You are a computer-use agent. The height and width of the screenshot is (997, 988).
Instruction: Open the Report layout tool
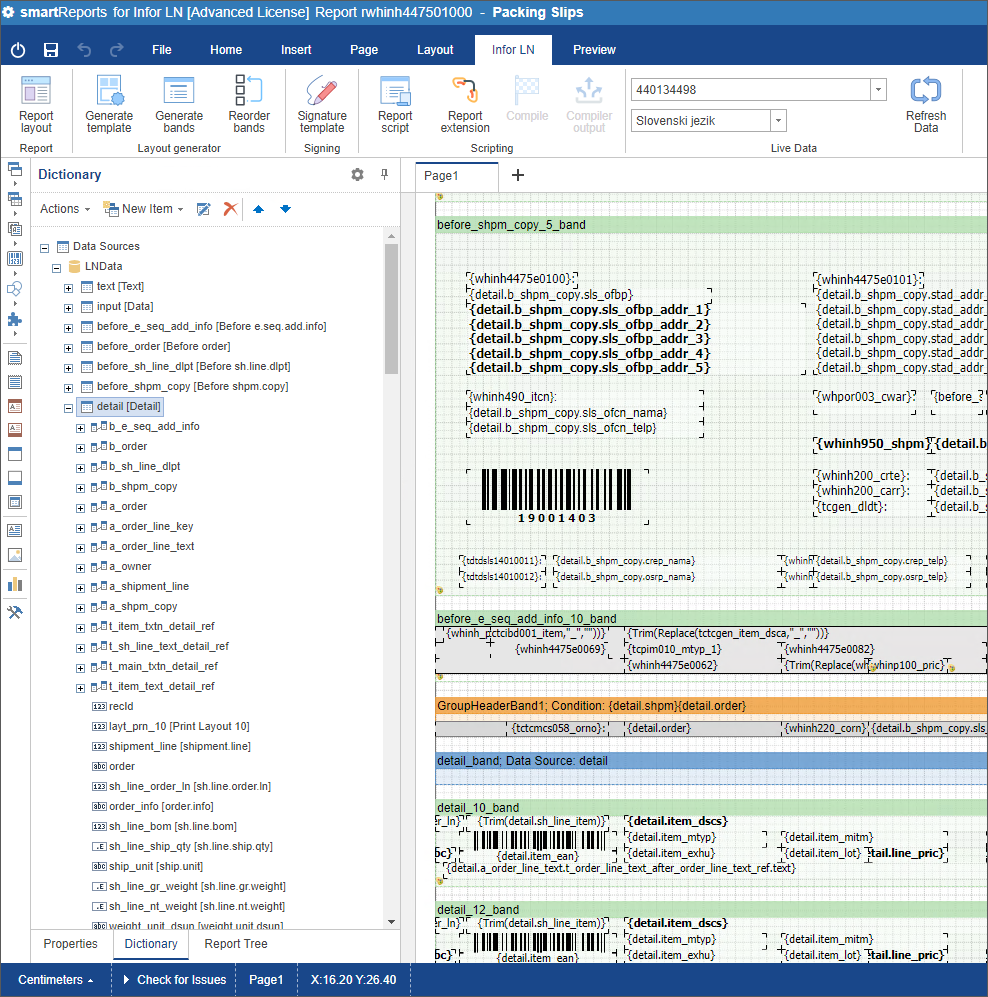(x=36, y=104)
